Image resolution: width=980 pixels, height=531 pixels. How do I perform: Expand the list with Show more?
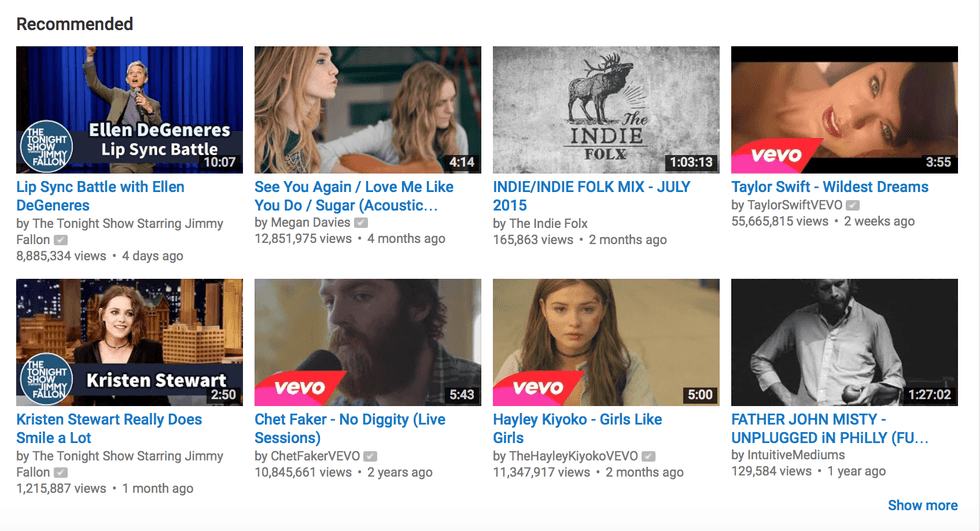point(922,506)
